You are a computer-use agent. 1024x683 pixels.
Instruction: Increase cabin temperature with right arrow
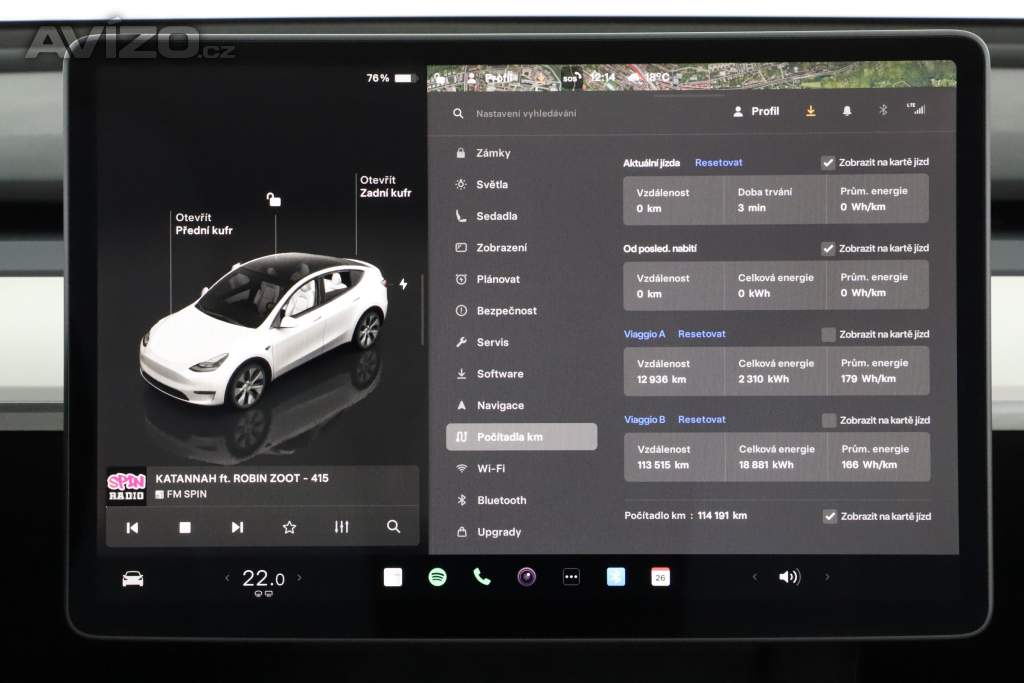(300, 577)
